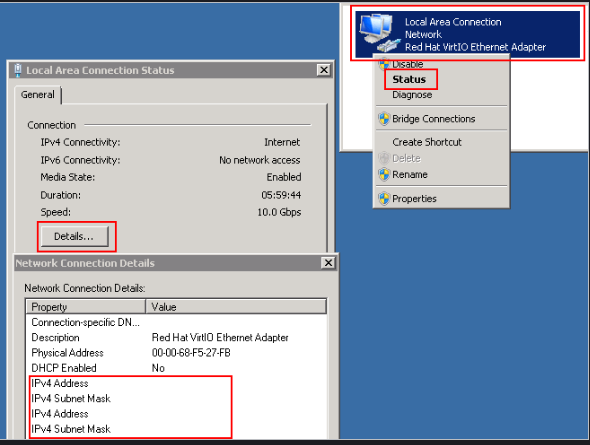Select the DHCP Enabled row
This screenshot has width=590, height=445.
click(x=176, y=368)
